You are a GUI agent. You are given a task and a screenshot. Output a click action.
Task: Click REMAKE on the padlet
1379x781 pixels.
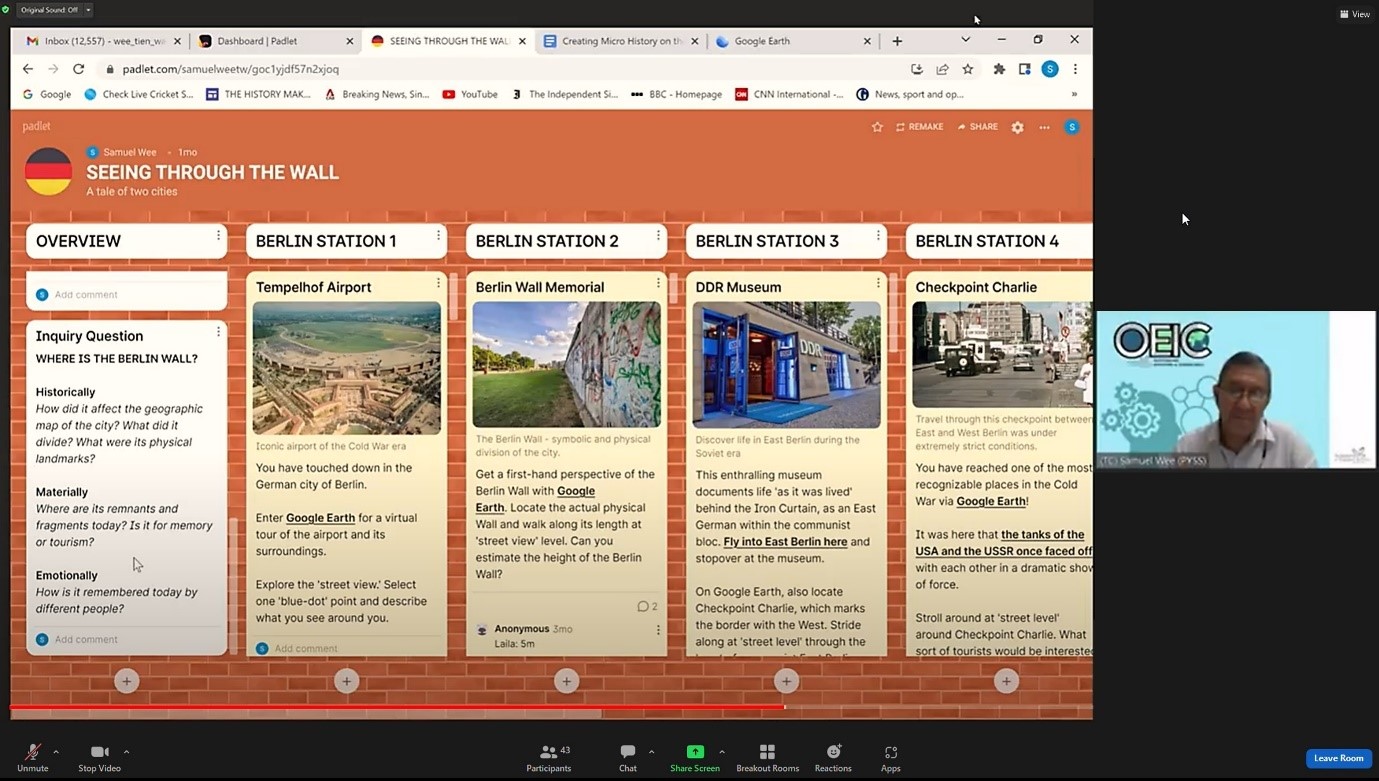pyautogui.click(x=919, y=127)
